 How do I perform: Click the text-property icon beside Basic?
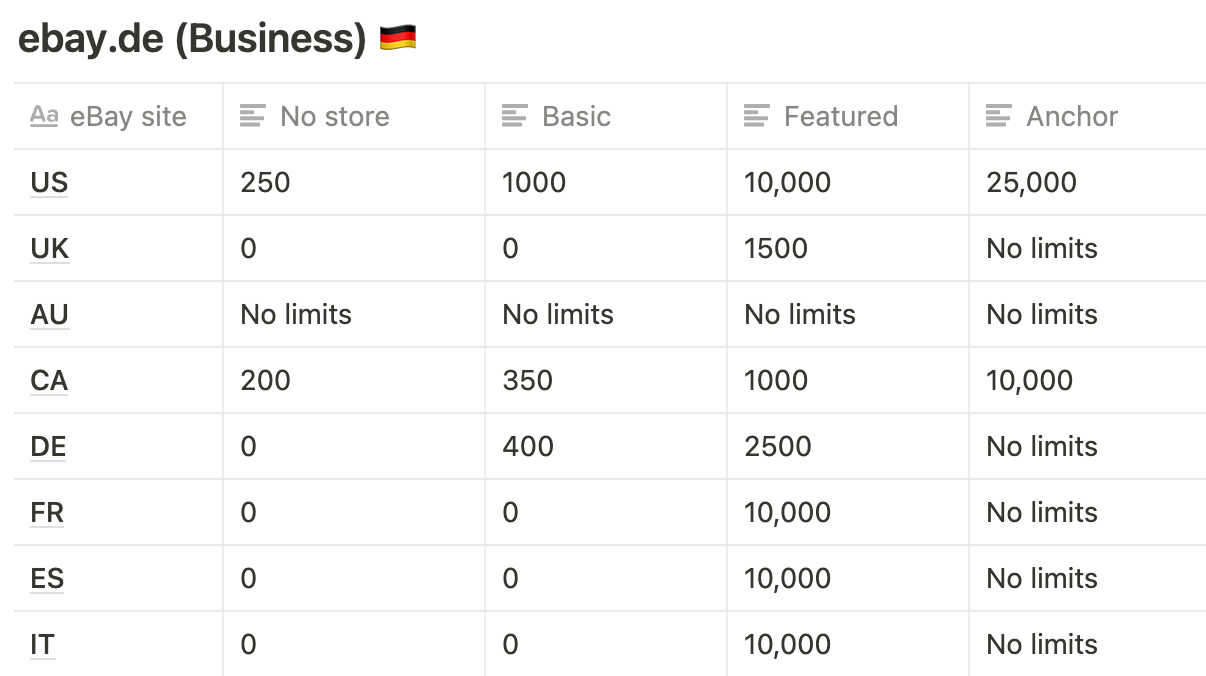tap(514, 116)
